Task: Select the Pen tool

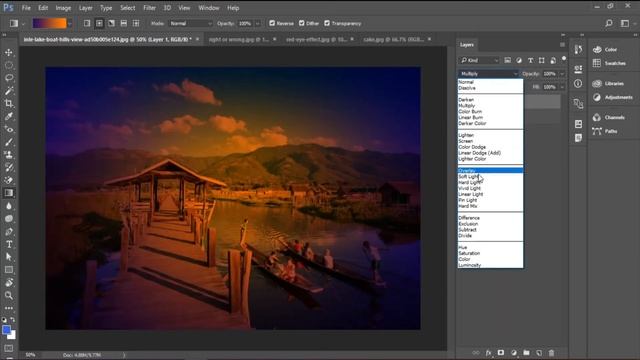Action: tap(9, 231)
